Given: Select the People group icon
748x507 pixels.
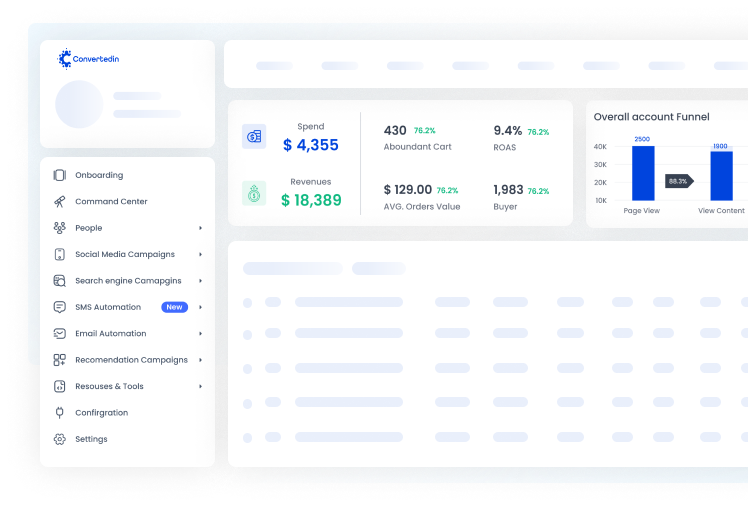Looking at the screenshot, I should pyautogui.click(x=60, y=228).
